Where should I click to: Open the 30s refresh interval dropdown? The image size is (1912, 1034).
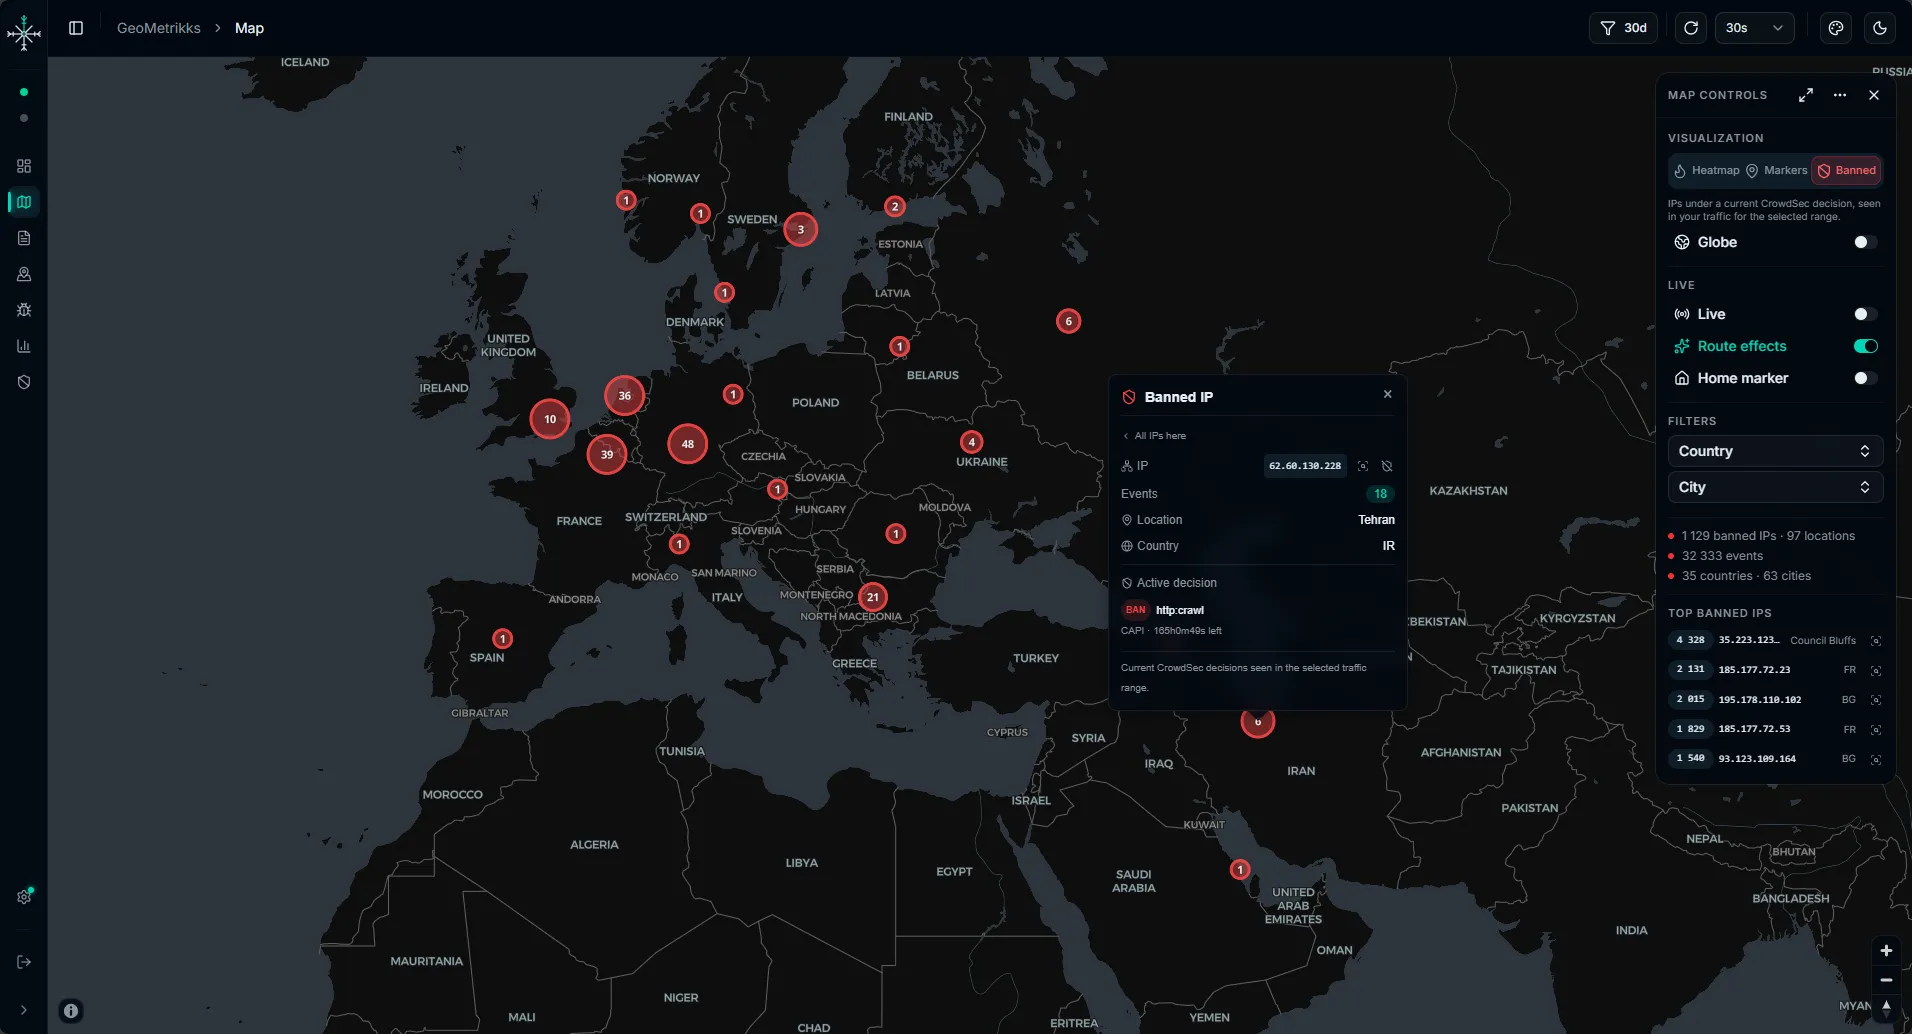(1755, 28)
